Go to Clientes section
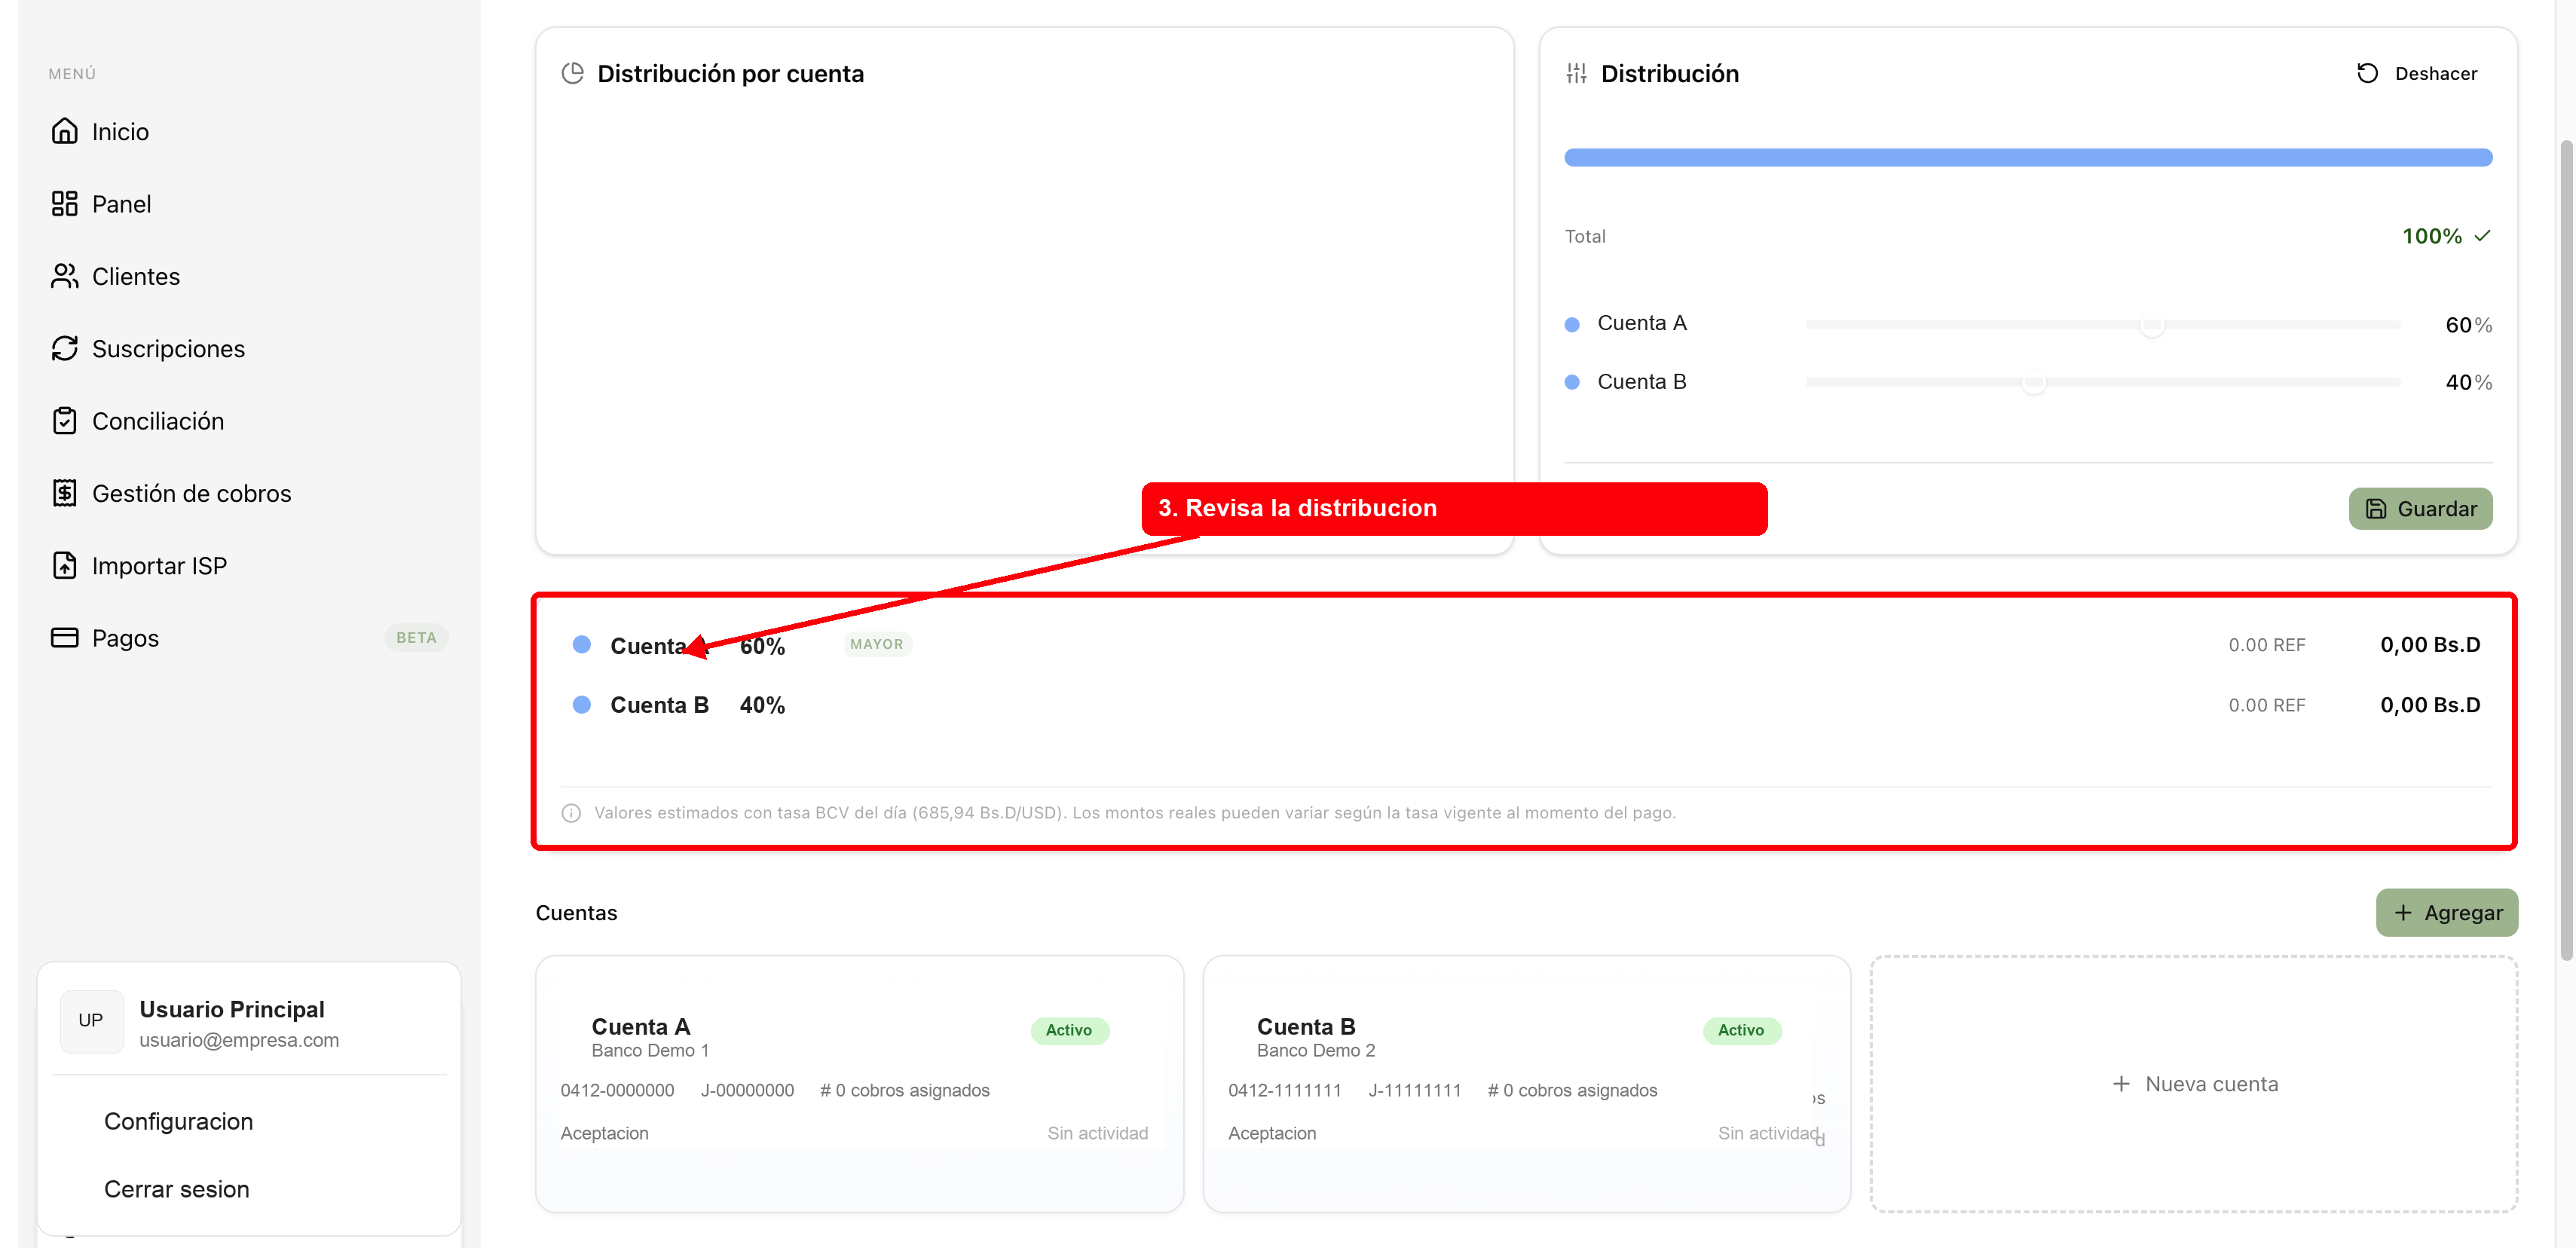Screen dimensions: 2576x1248 tap(249, 276)
